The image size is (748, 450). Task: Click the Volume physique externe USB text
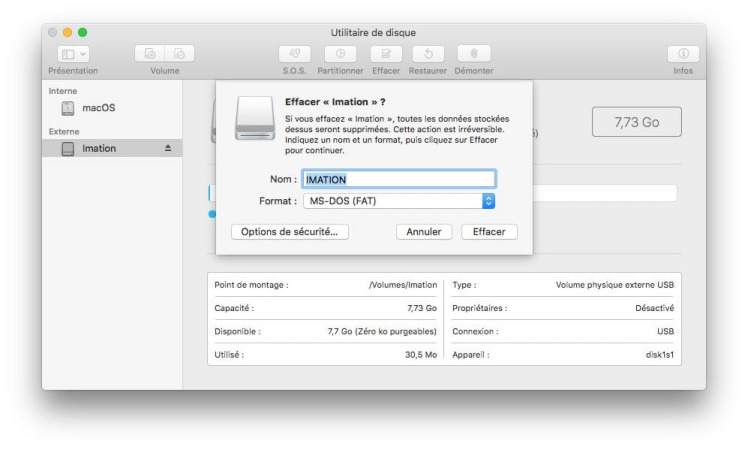614,285
